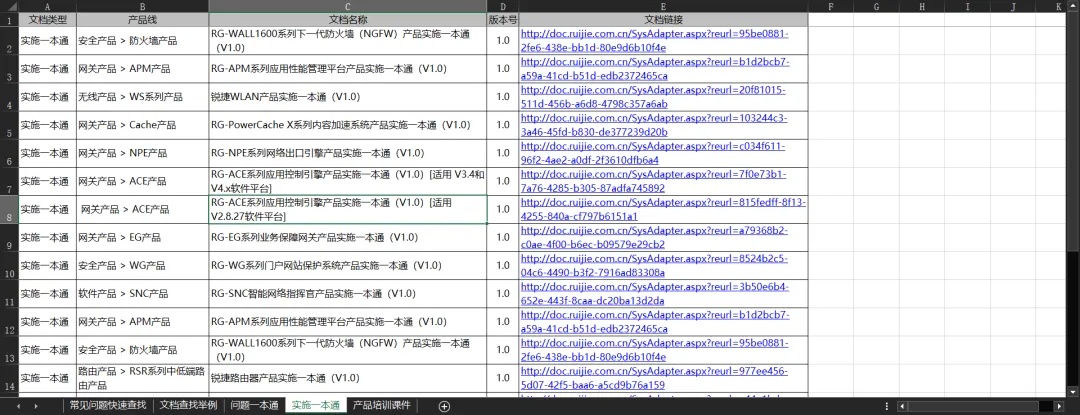Select cell 安全产品 > WG产品

pyautogui.click(x=142, y=266)
